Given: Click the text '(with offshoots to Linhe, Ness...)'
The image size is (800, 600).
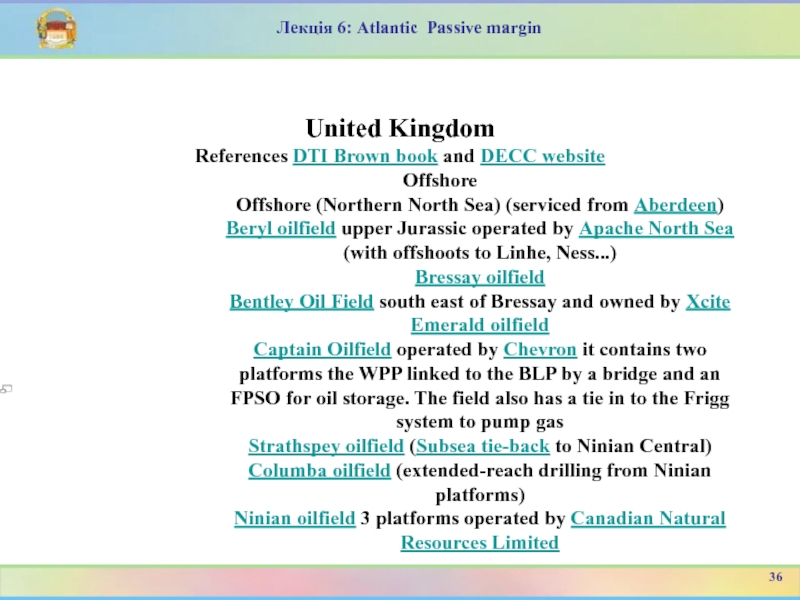Looking at the screenshot, I should 480,253.
